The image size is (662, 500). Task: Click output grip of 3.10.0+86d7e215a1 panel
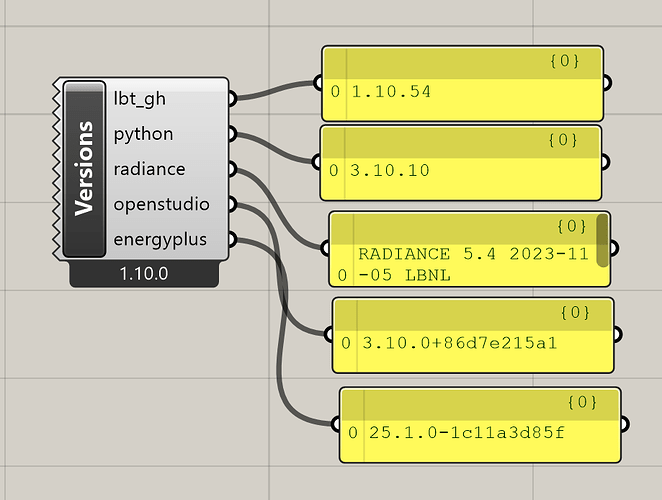point(618,334)
